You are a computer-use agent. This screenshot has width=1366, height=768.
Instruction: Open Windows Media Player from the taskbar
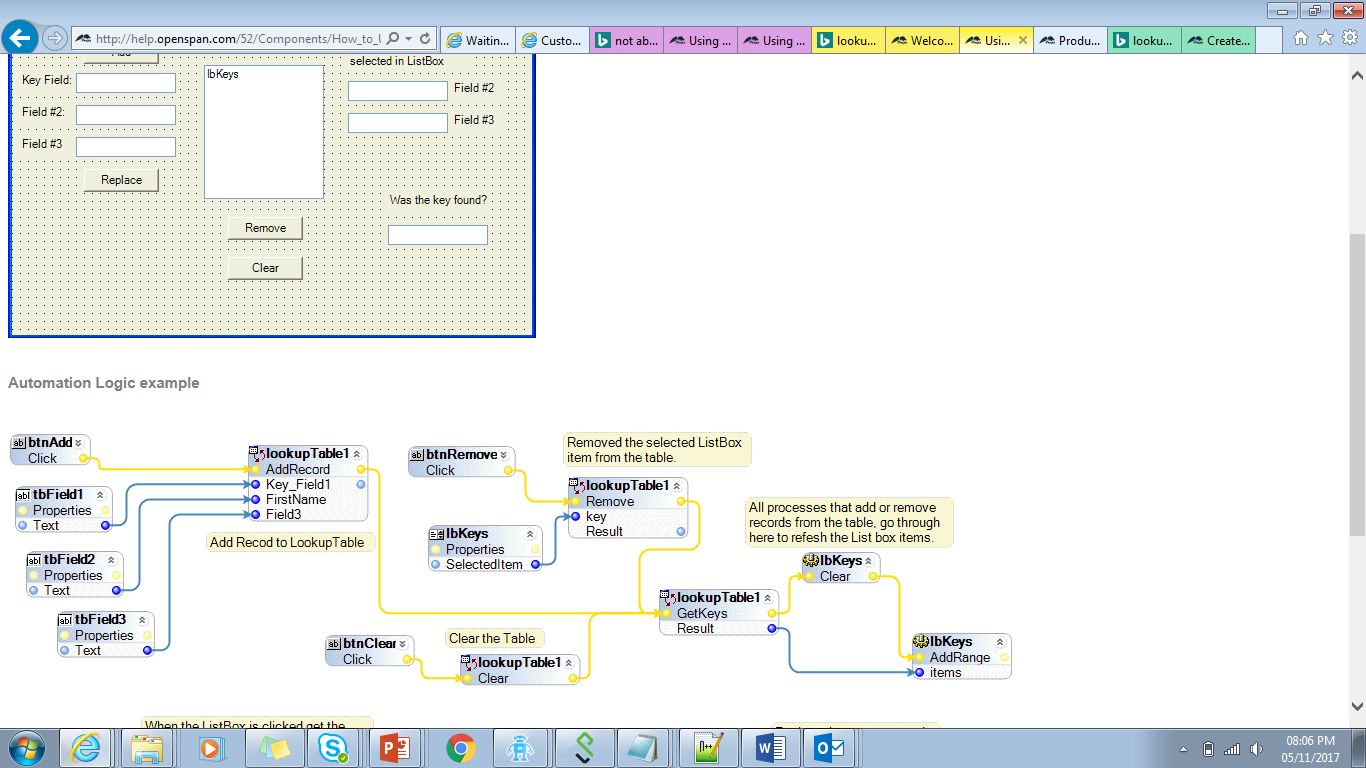210,748
